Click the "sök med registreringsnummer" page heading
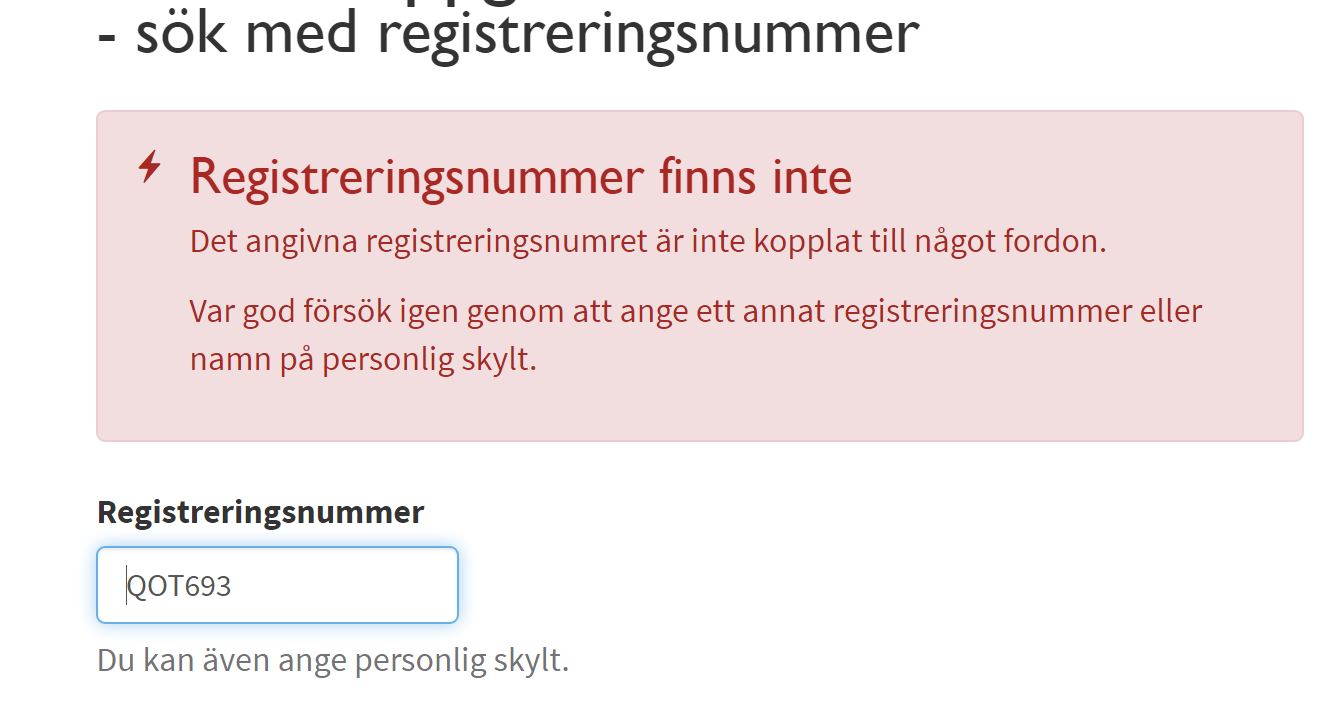 (526, 32)
